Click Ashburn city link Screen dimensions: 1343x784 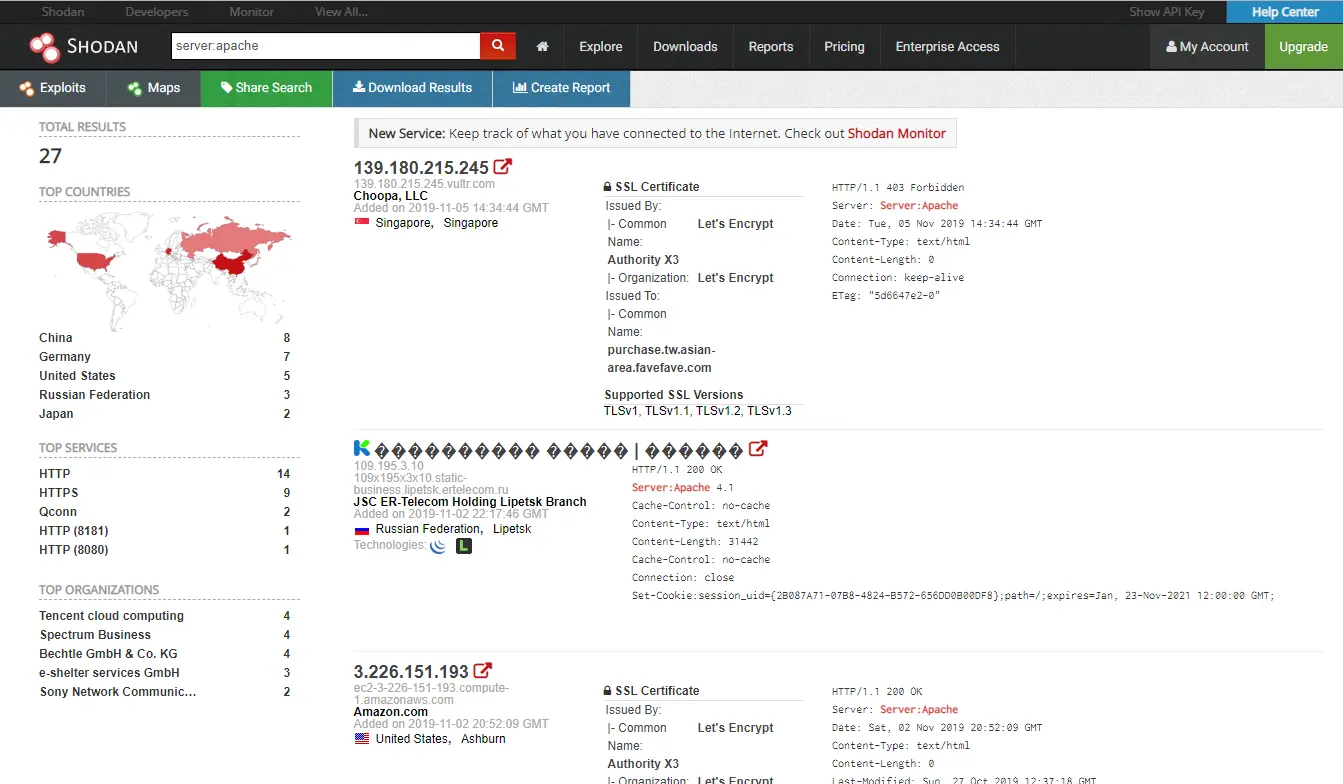(x=483, y=739)
